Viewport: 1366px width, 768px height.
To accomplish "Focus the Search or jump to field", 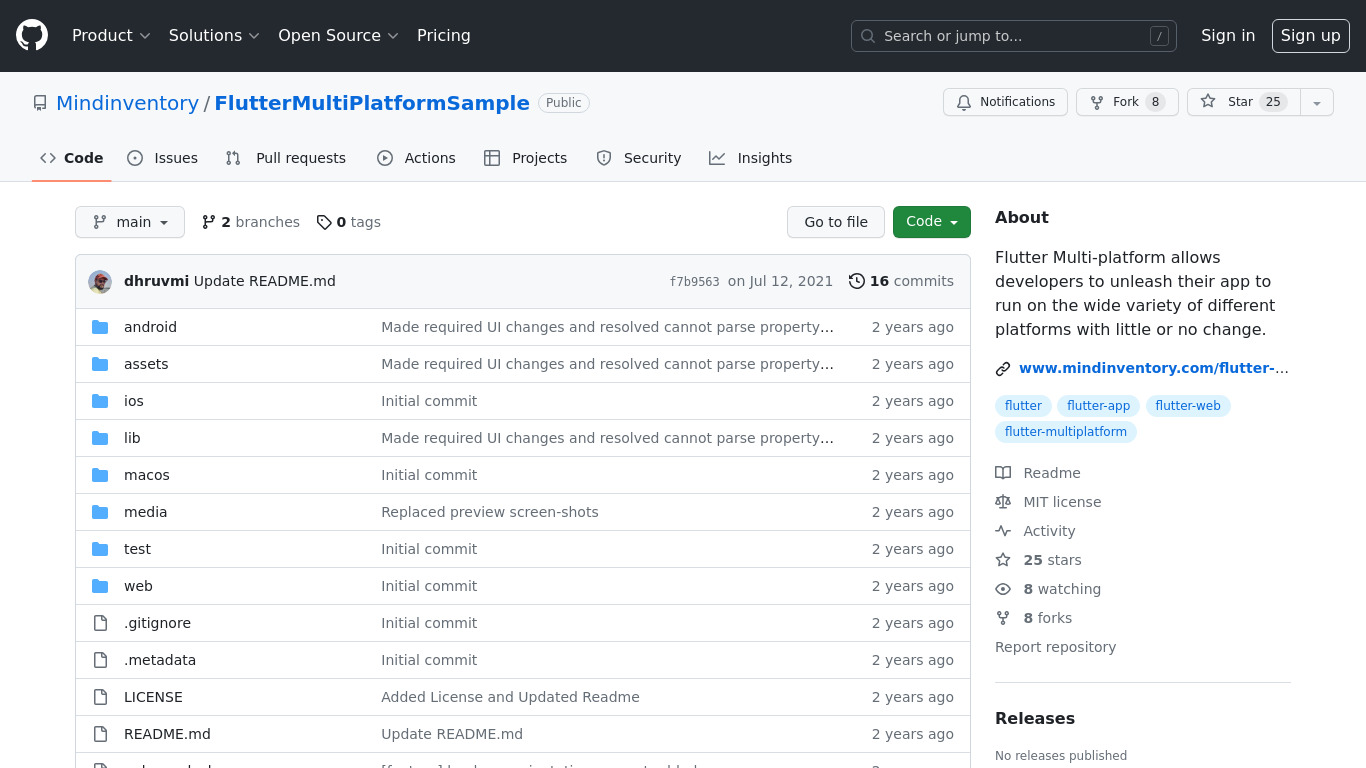I will [1014, 36].
